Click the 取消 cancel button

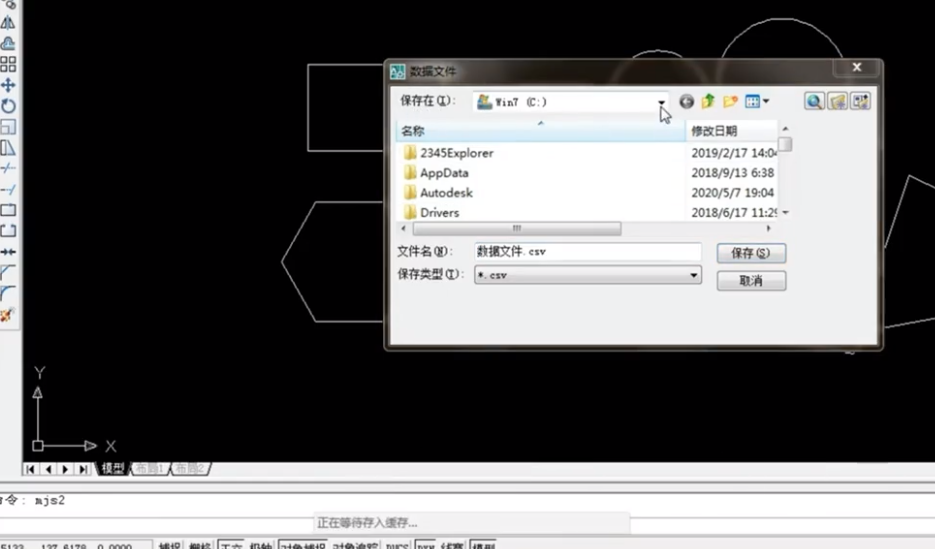tap(751, 282)
